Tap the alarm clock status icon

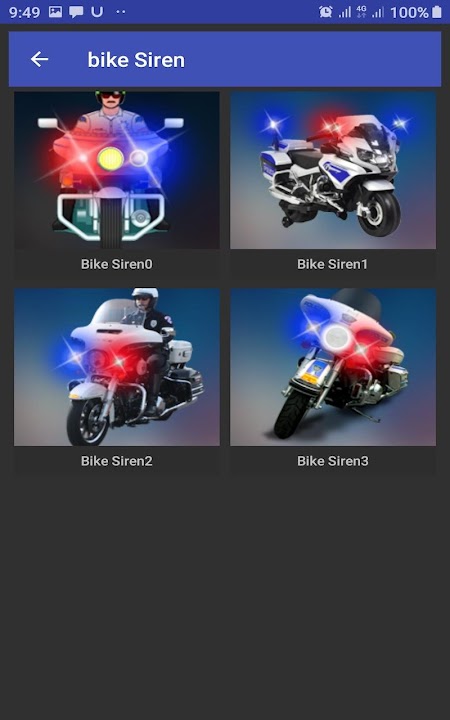pyautogui.click(x=326, y=11)
